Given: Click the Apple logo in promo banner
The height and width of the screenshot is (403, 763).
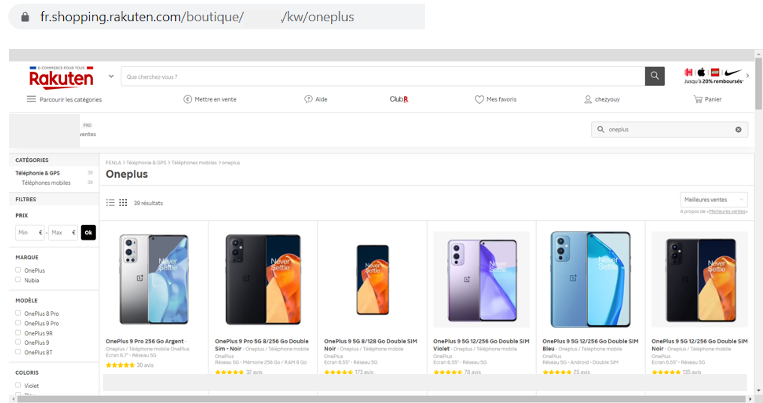Looking at the screenshot, I should [701, 72].
